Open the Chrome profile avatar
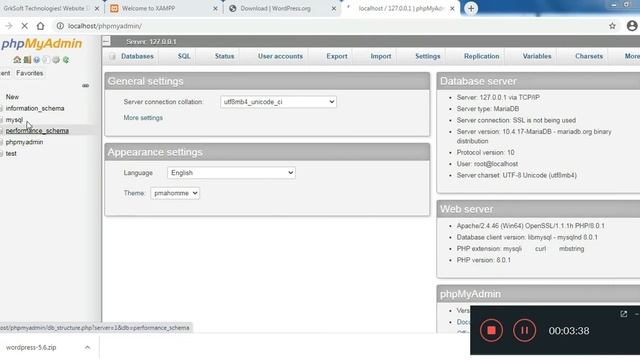 (632, 26)
